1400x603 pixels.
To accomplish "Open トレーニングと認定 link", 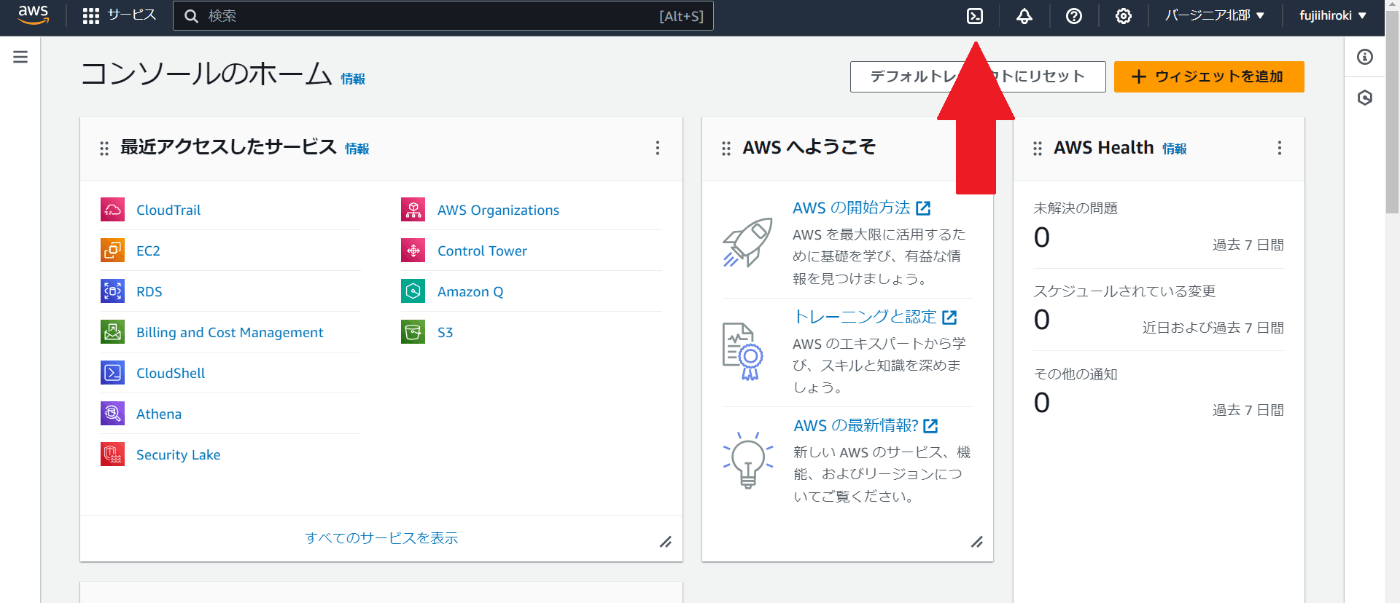I will point(875,317).
